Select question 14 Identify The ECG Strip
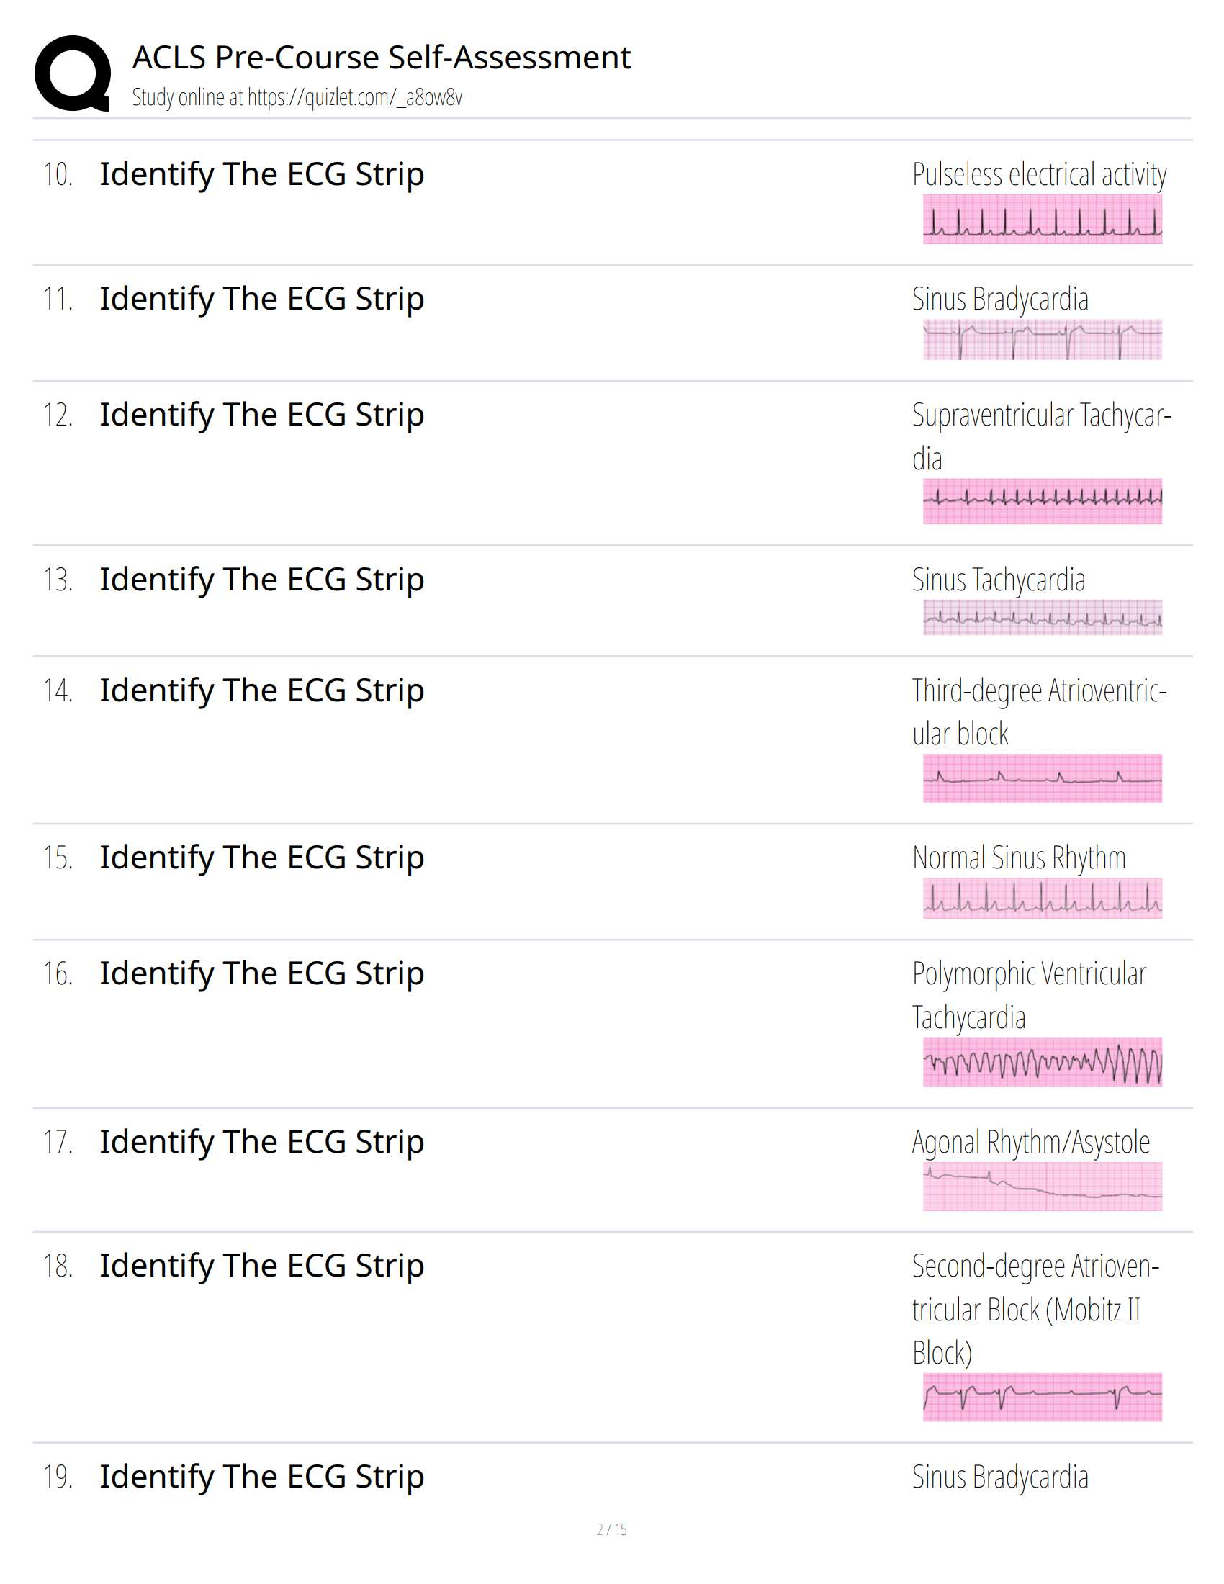 (x=261, y=690)
